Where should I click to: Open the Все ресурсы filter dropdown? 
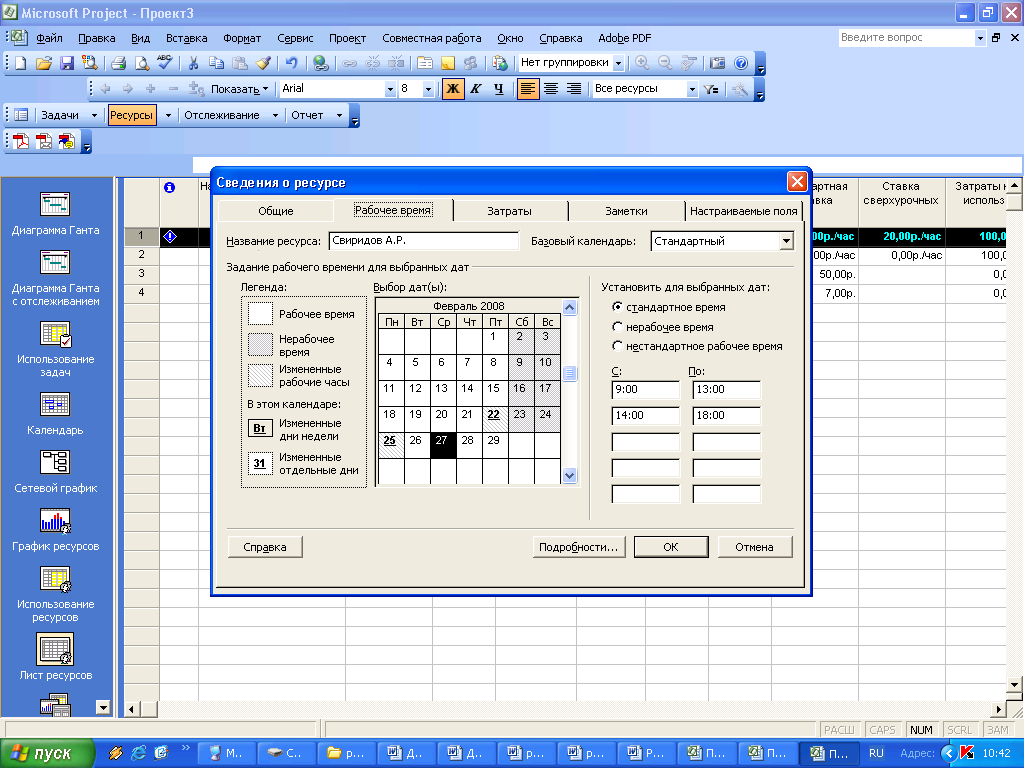pyautogui.click(x=692, y=89)
